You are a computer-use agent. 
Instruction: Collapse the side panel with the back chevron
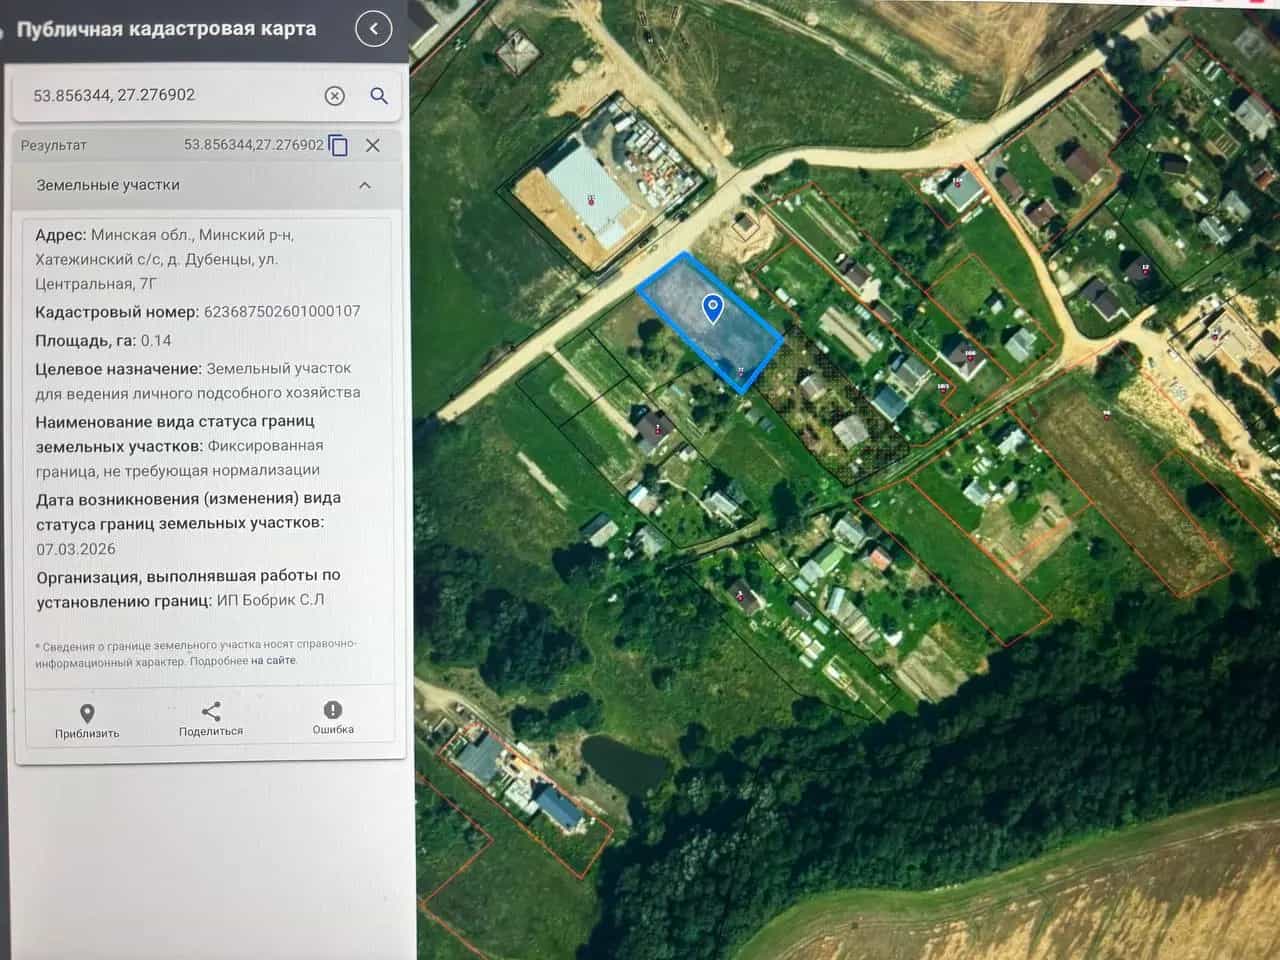pyautogui.click(x=374, y=29)
